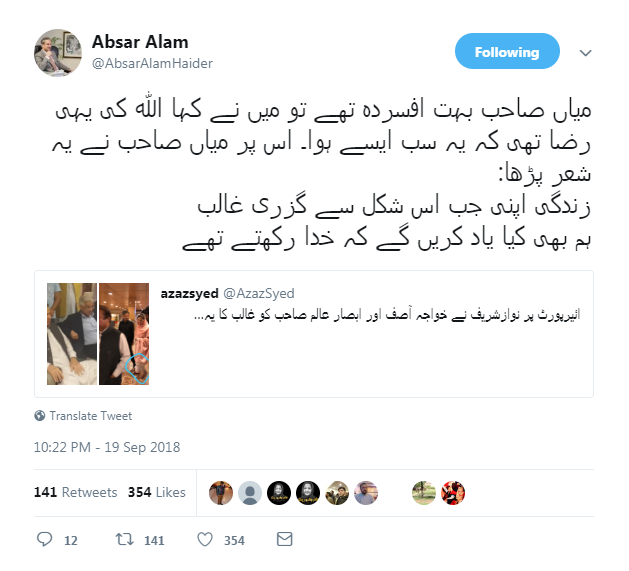Expand the tweet options chevron menu

(586, 53)
